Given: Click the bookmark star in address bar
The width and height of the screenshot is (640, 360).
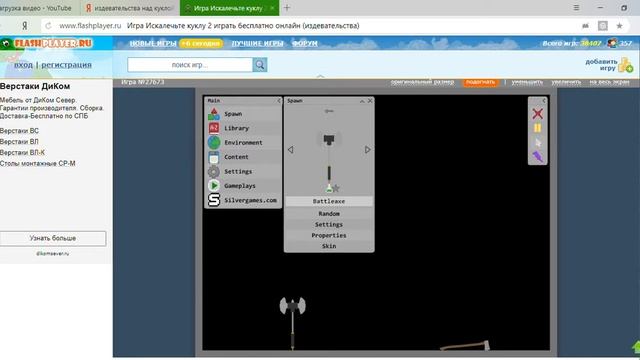Looking at the screenshot, I should coord(619,26).
